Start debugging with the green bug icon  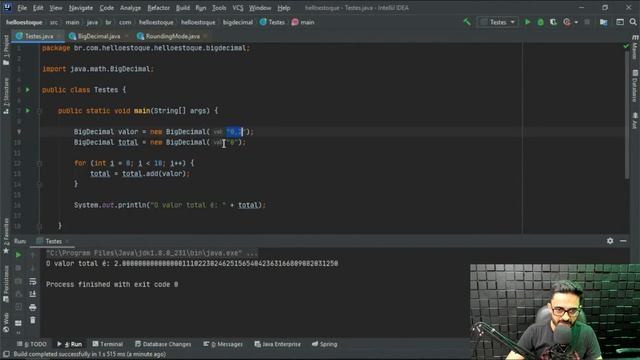[540, 22]
